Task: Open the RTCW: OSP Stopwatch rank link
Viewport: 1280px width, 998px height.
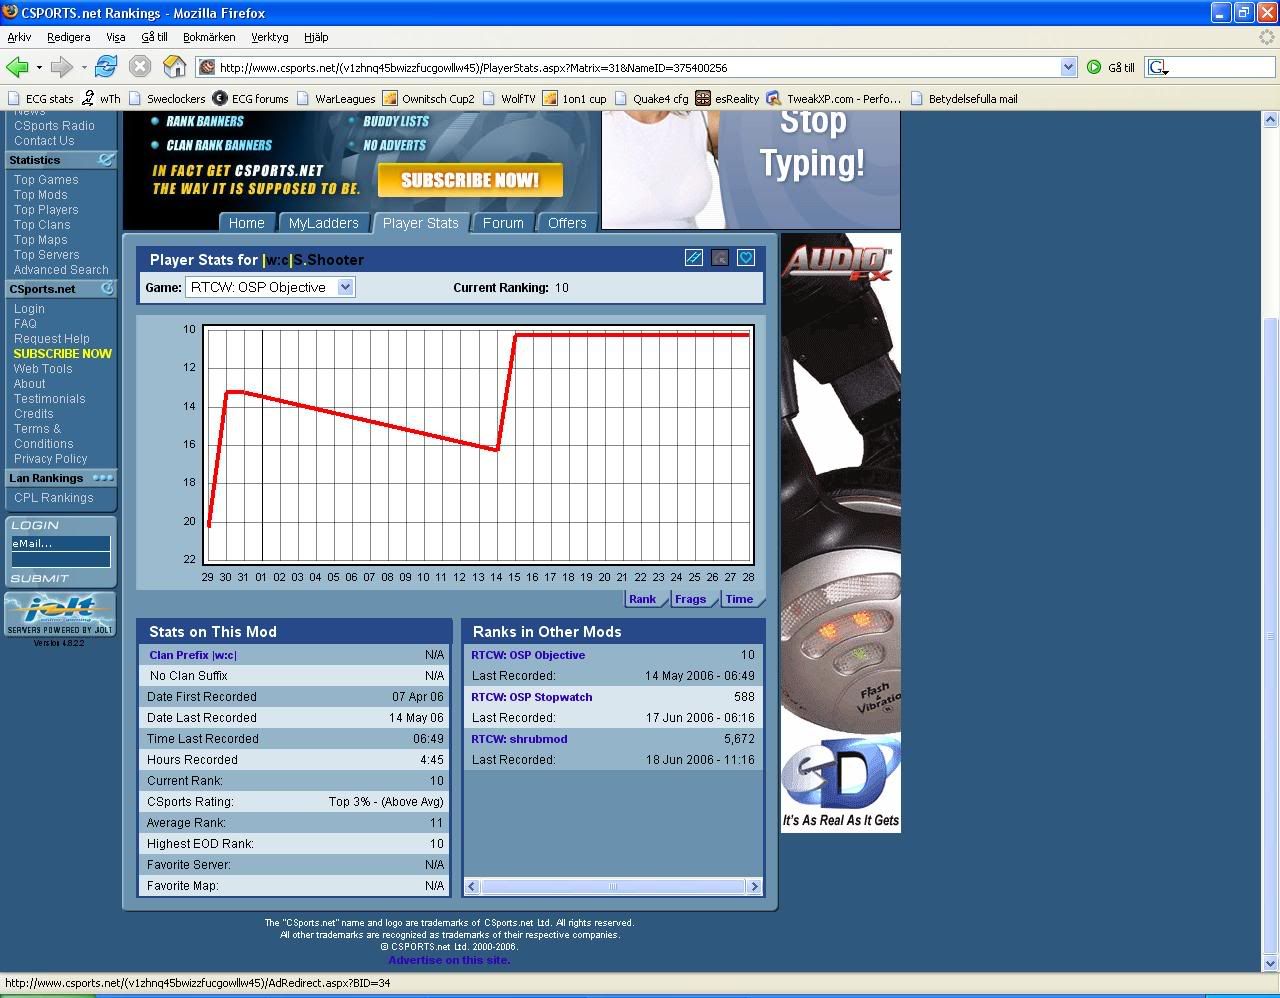Action: [x=532, y=697]
